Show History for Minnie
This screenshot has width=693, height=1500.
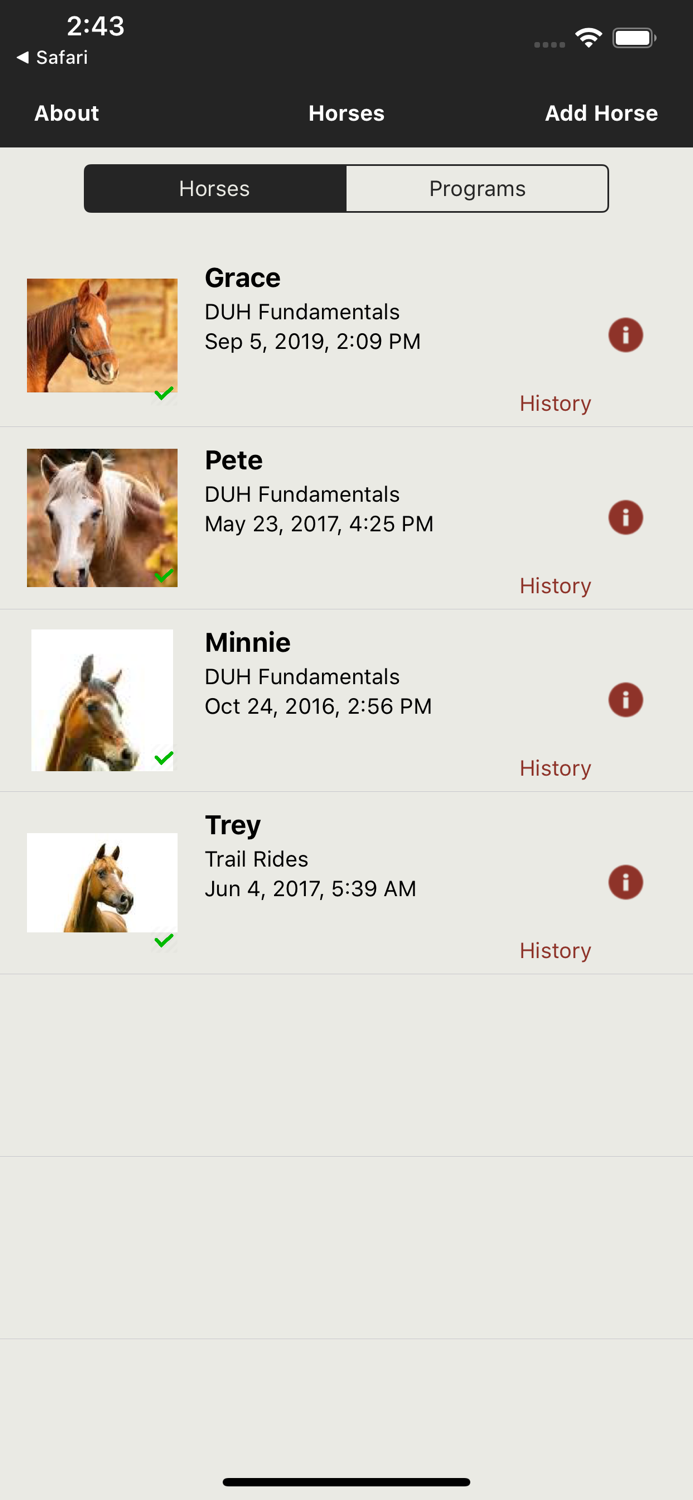pyautogui.click(x=555, y=768)
